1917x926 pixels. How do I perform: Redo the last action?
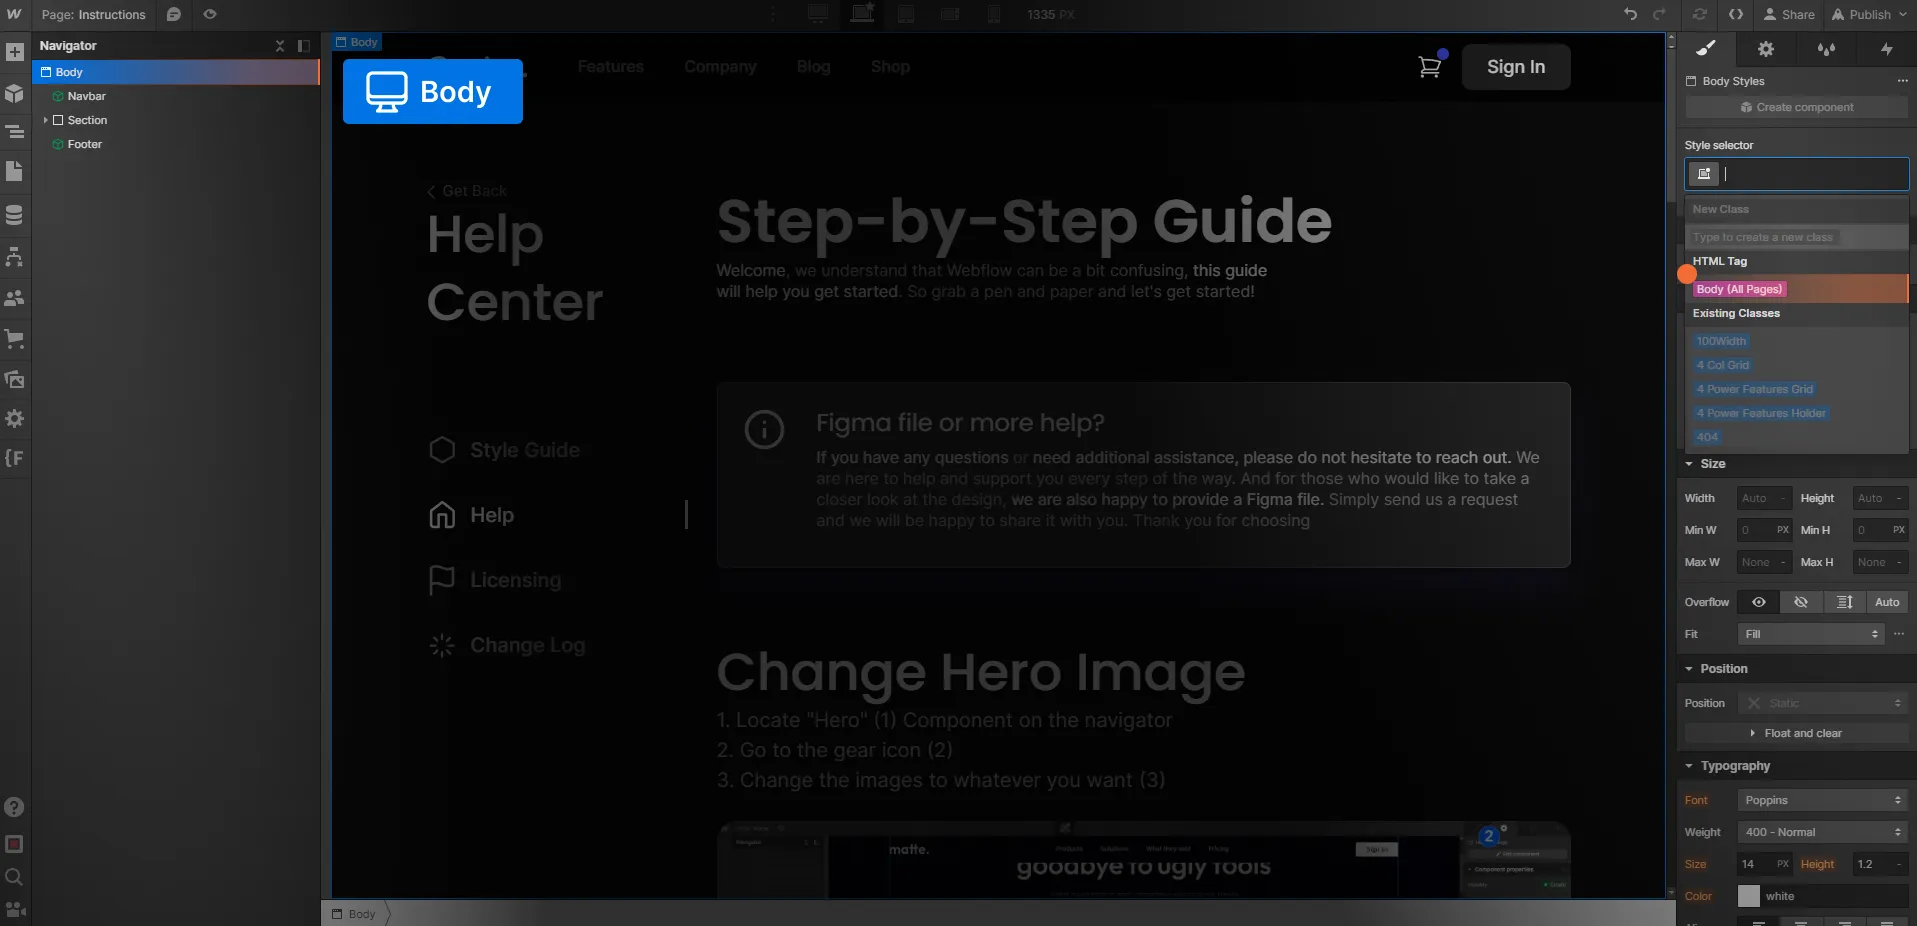1660,14
